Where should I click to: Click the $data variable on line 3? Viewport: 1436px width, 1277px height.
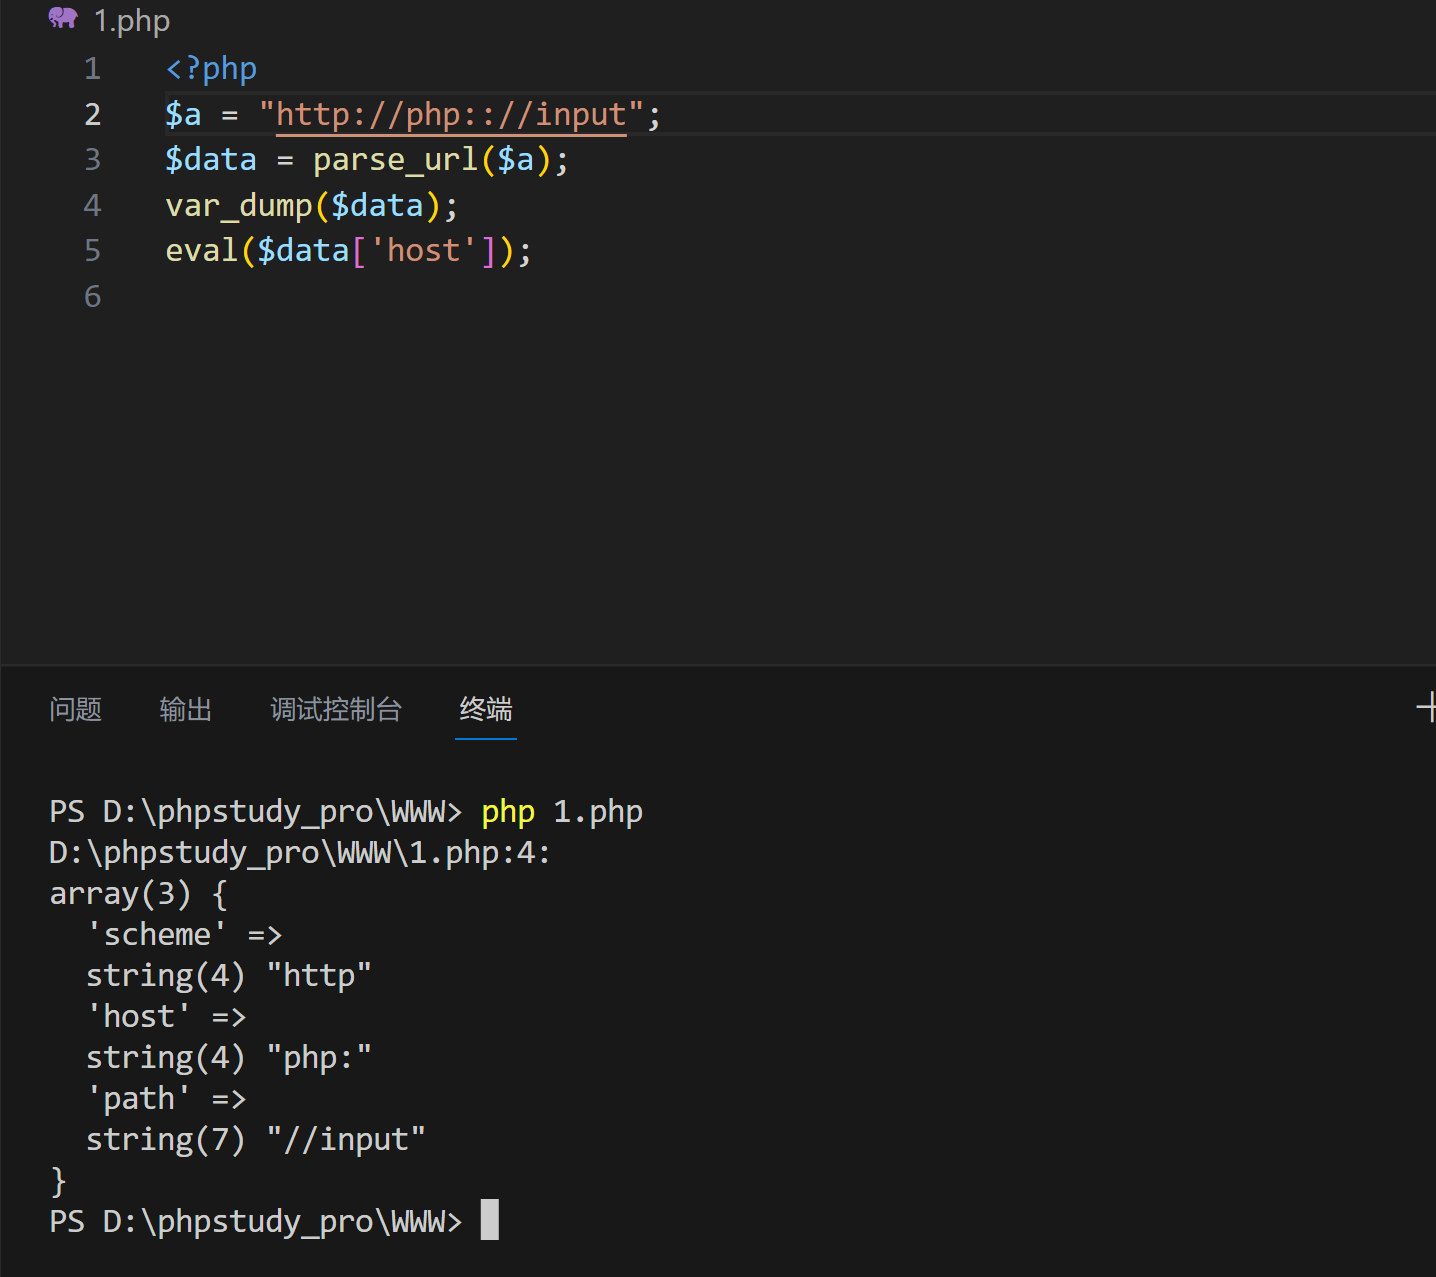point(211,160)
